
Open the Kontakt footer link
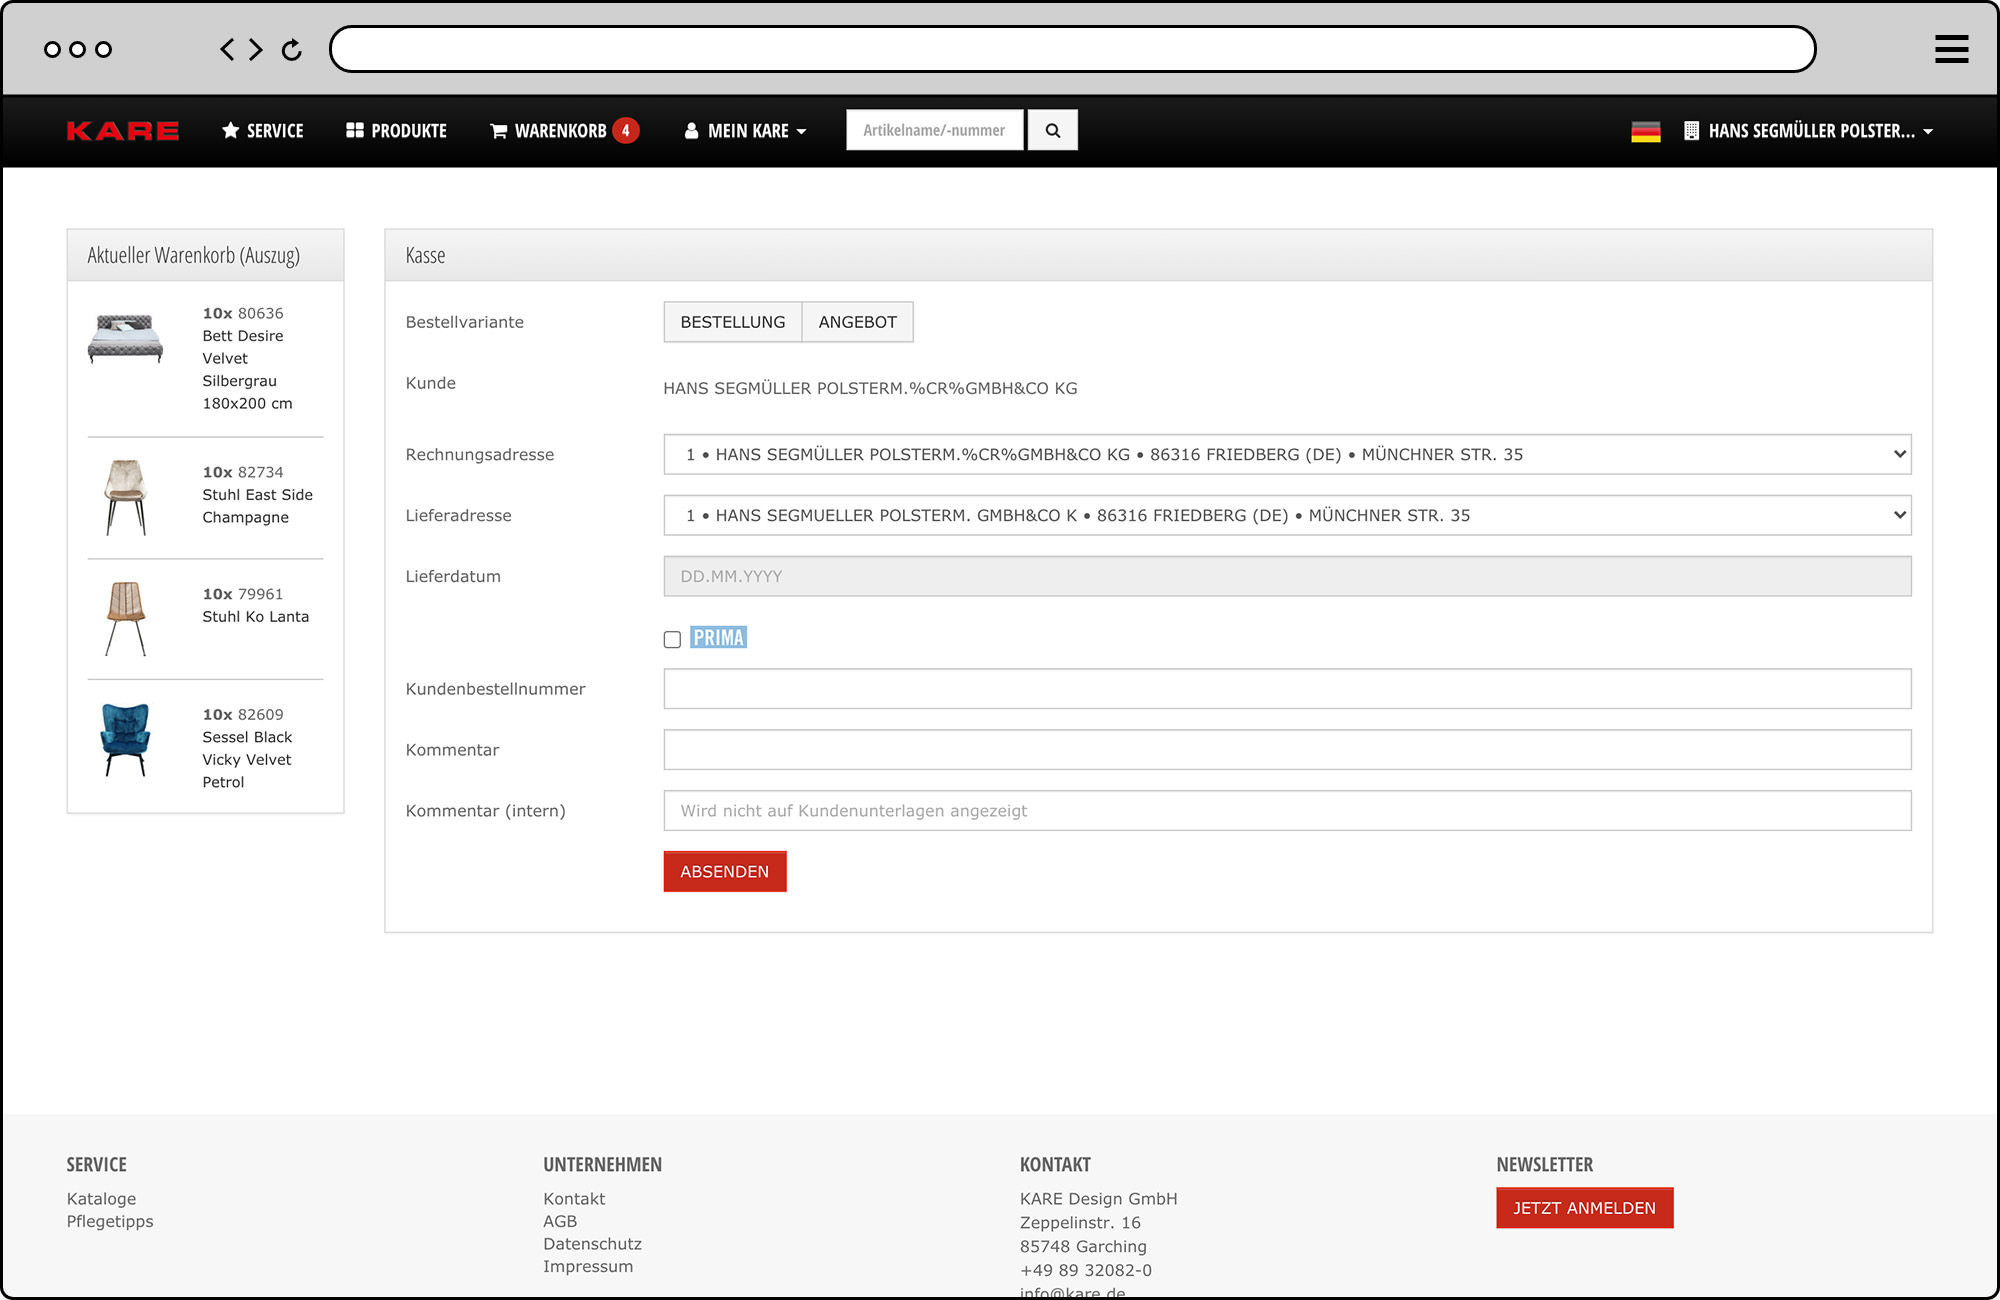(574, 1198)
